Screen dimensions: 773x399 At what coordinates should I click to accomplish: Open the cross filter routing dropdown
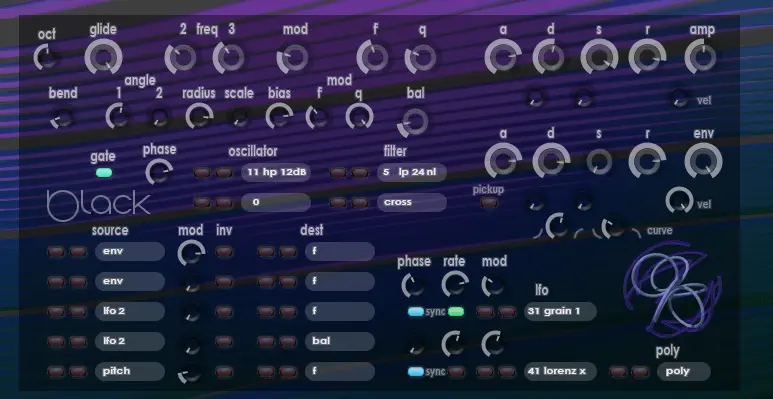coord(412,202)
